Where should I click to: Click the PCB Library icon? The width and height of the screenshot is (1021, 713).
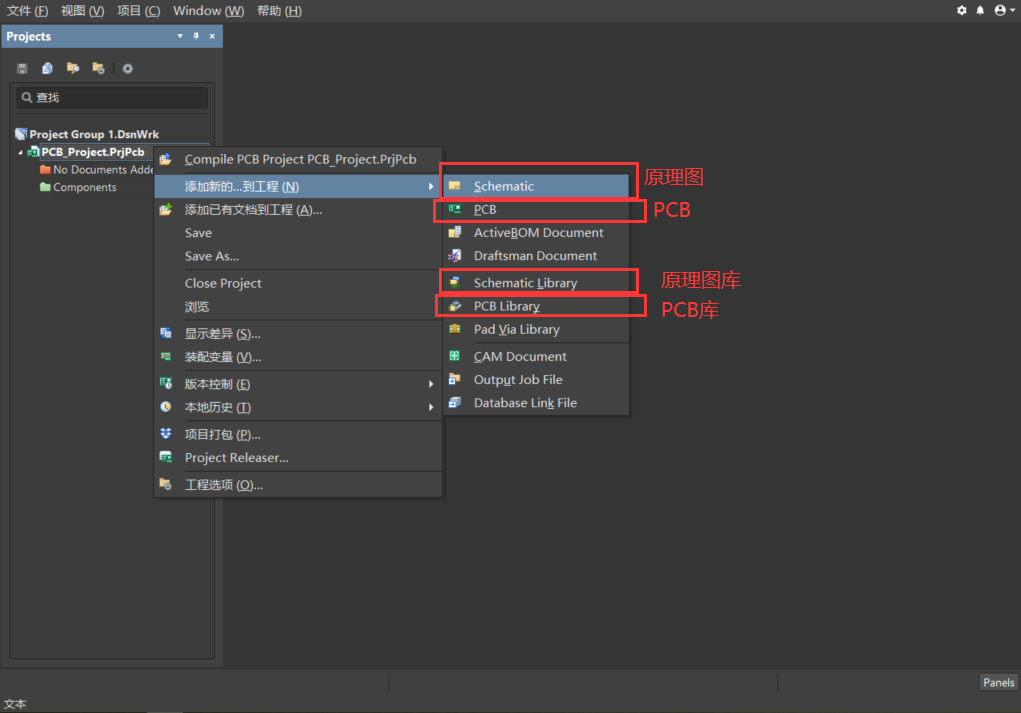click(x=455, y=306)
